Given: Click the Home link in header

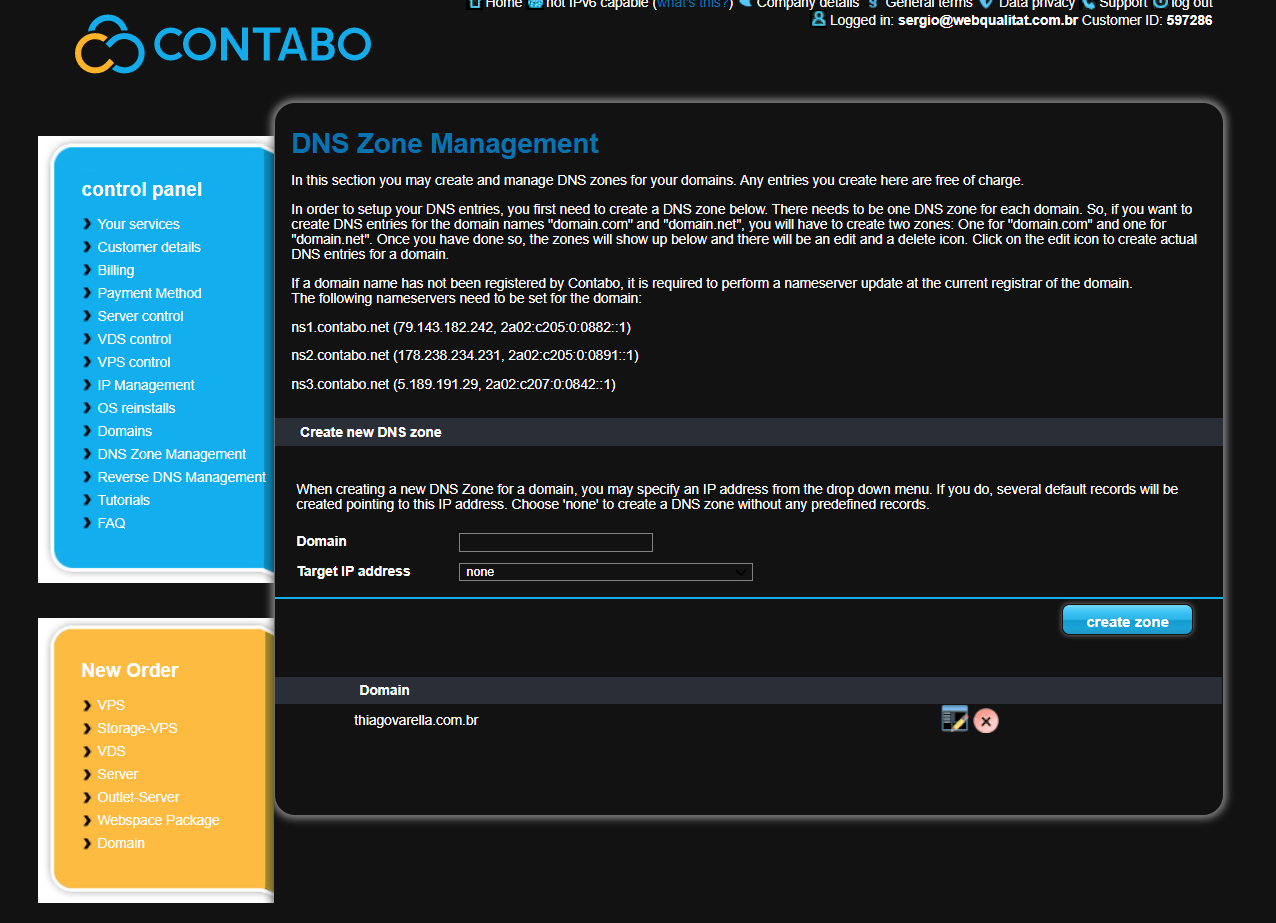Looking at the screenshot, I should click(503, 4).
